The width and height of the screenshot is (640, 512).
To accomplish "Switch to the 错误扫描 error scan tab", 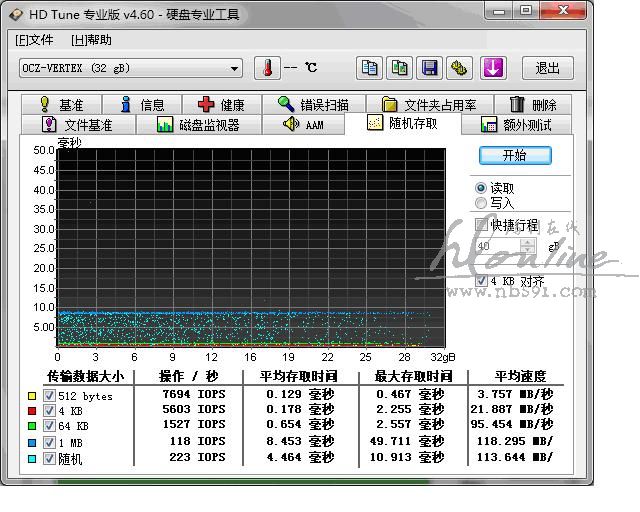I will click(313, 105).
